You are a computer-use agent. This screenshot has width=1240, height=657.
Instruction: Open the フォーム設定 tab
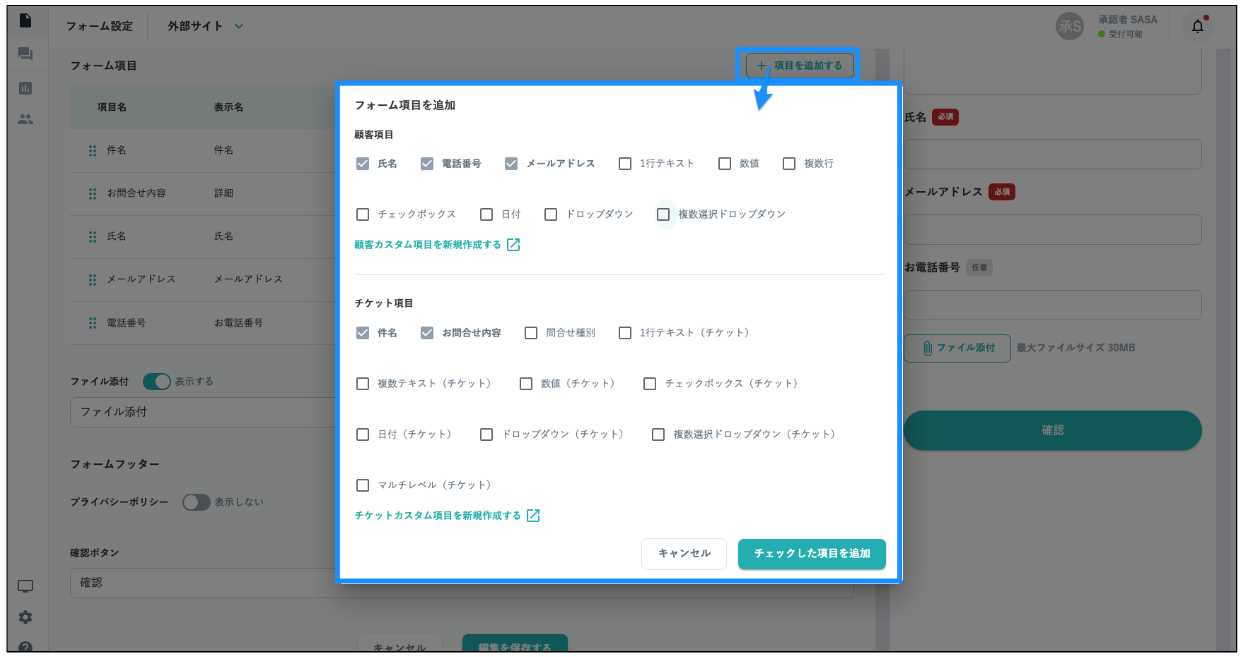[x=100, y=26]
